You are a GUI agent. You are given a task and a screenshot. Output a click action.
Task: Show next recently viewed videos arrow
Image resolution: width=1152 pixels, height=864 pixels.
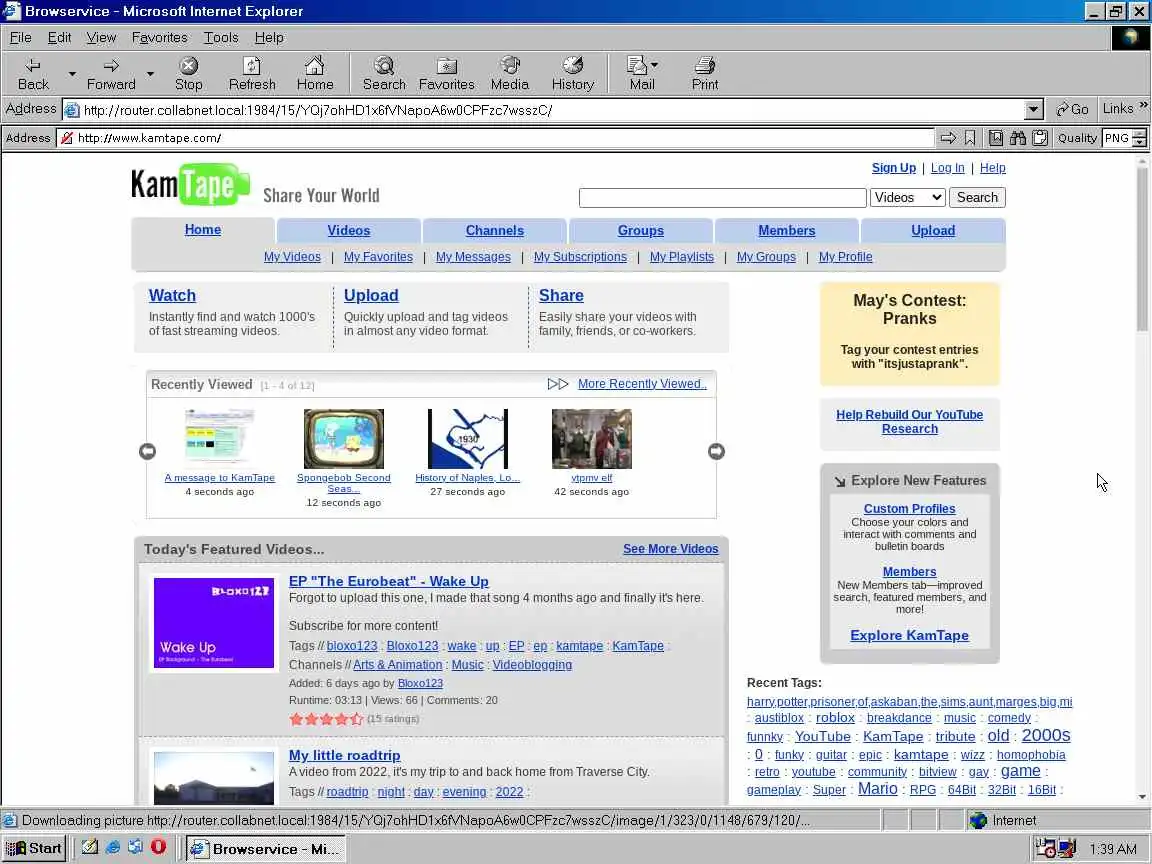point(716,451)
